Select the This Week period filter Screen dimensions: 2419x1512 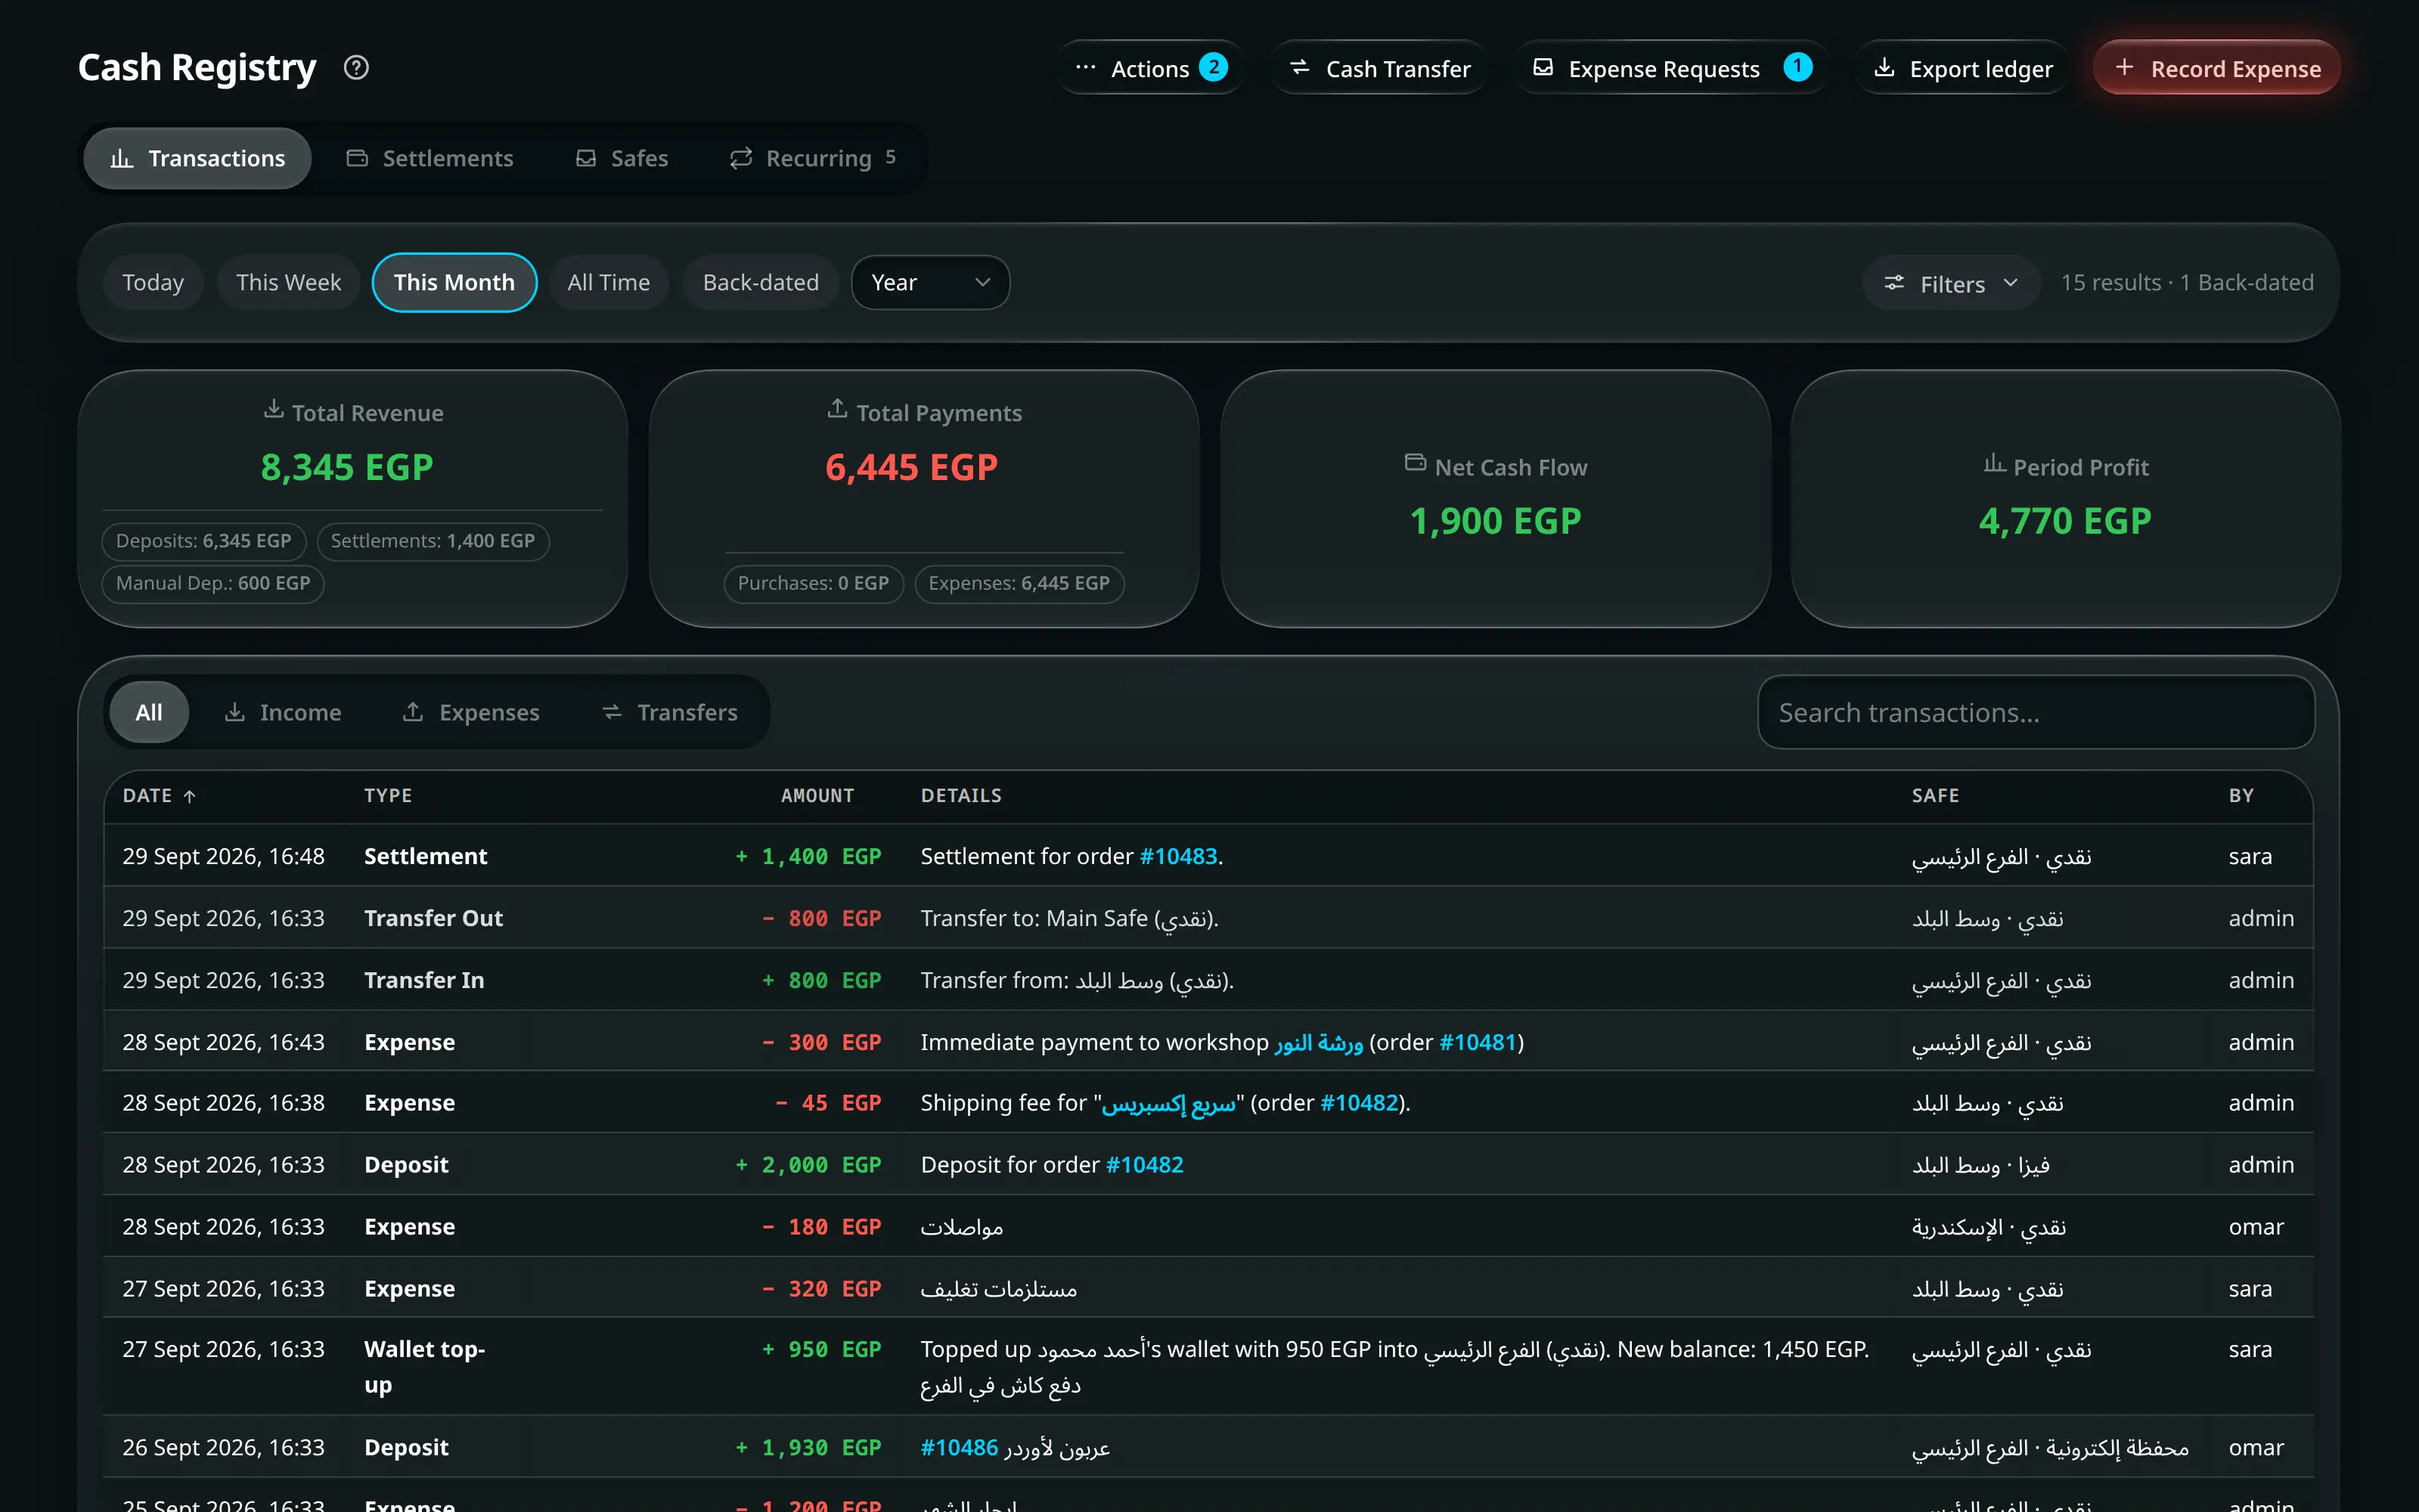pos(288,283)
